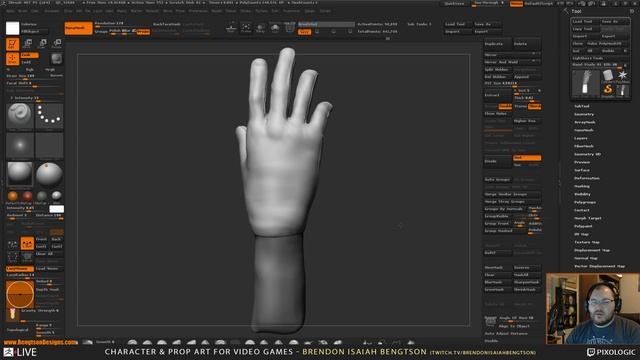
Task: Adjust the Draw Size slider
Action: coord(35,77)
